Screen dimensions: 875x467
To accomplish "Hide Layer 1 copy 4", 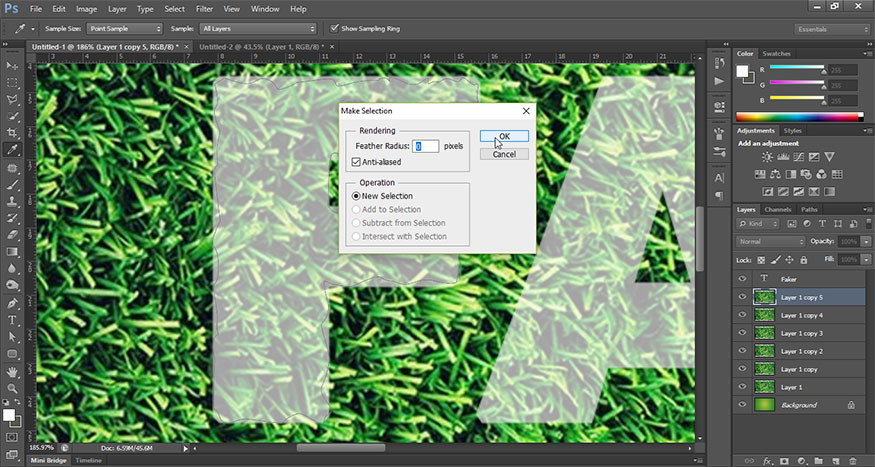I will (742, 315).
